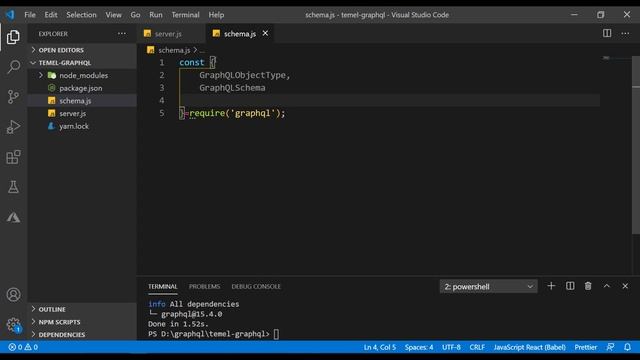
Task: Click the schema.js breadcrumb item
Action: 174,50
